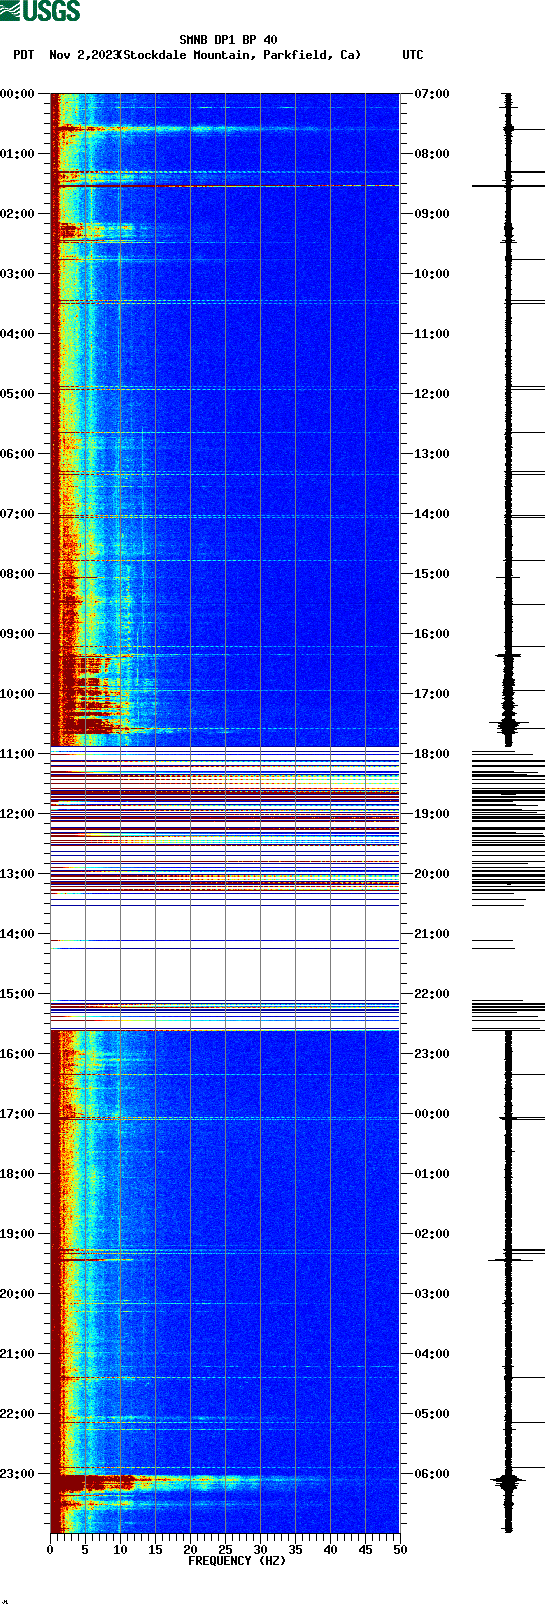
Task: Click the 06:00 UTC time label on the right axis
Action: (431, 1474)
